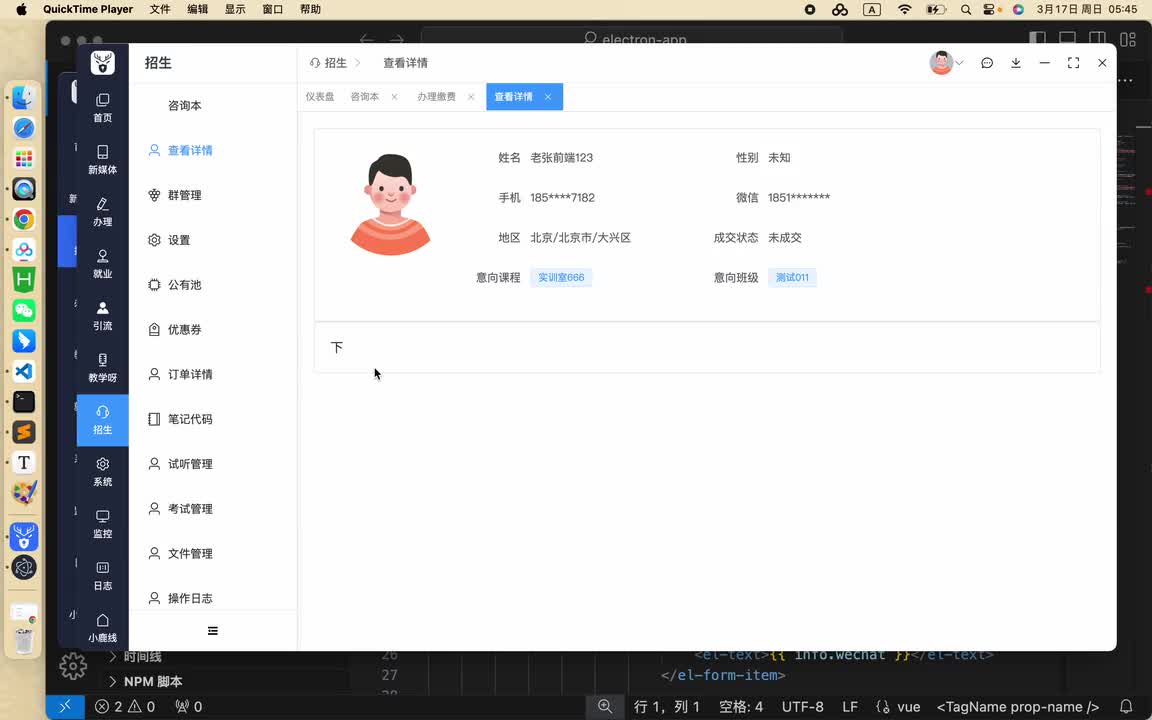Viewport: 1152px width, 720px height.
Task: Click the name 老张前端123
Action: tap(561, 158)
